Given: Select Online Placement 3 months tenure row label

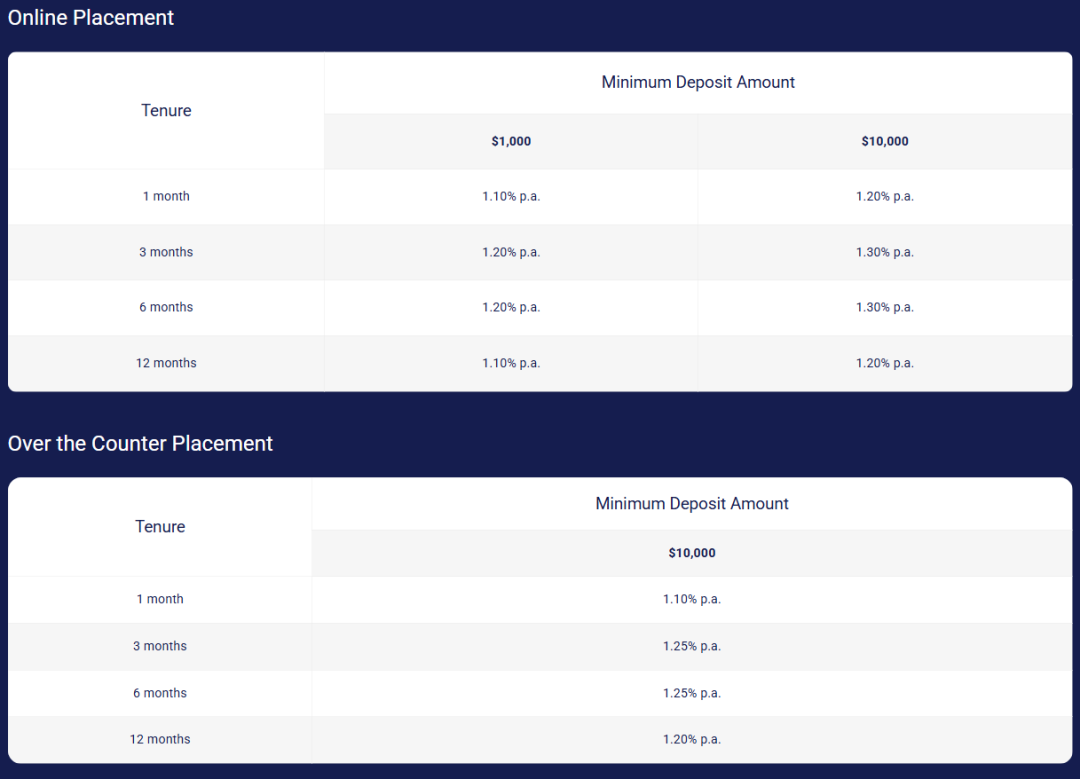Looking at the screenshot, I should (x=166, y=252).
